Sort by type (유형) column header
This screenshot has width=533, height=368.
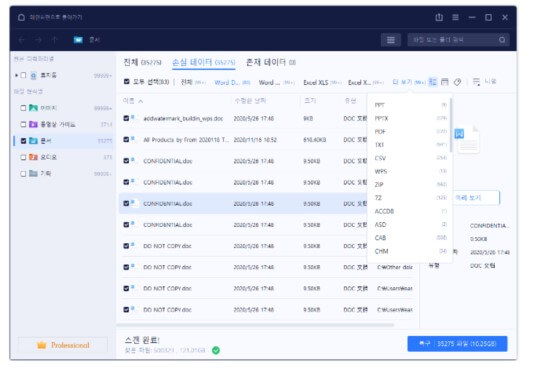(350, 101)
